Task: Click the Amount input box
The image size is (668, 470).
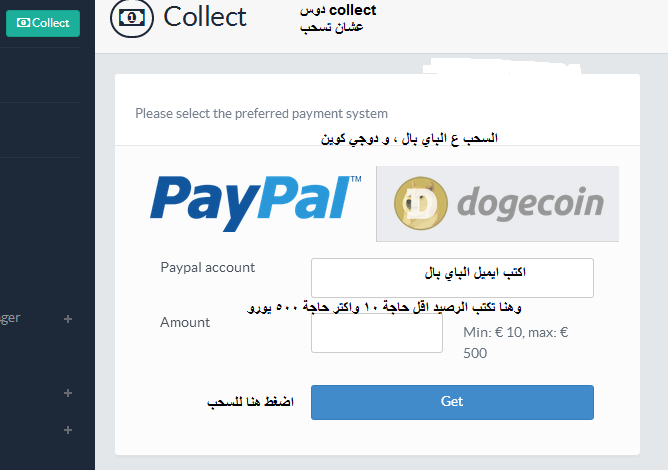Action: 377,333
